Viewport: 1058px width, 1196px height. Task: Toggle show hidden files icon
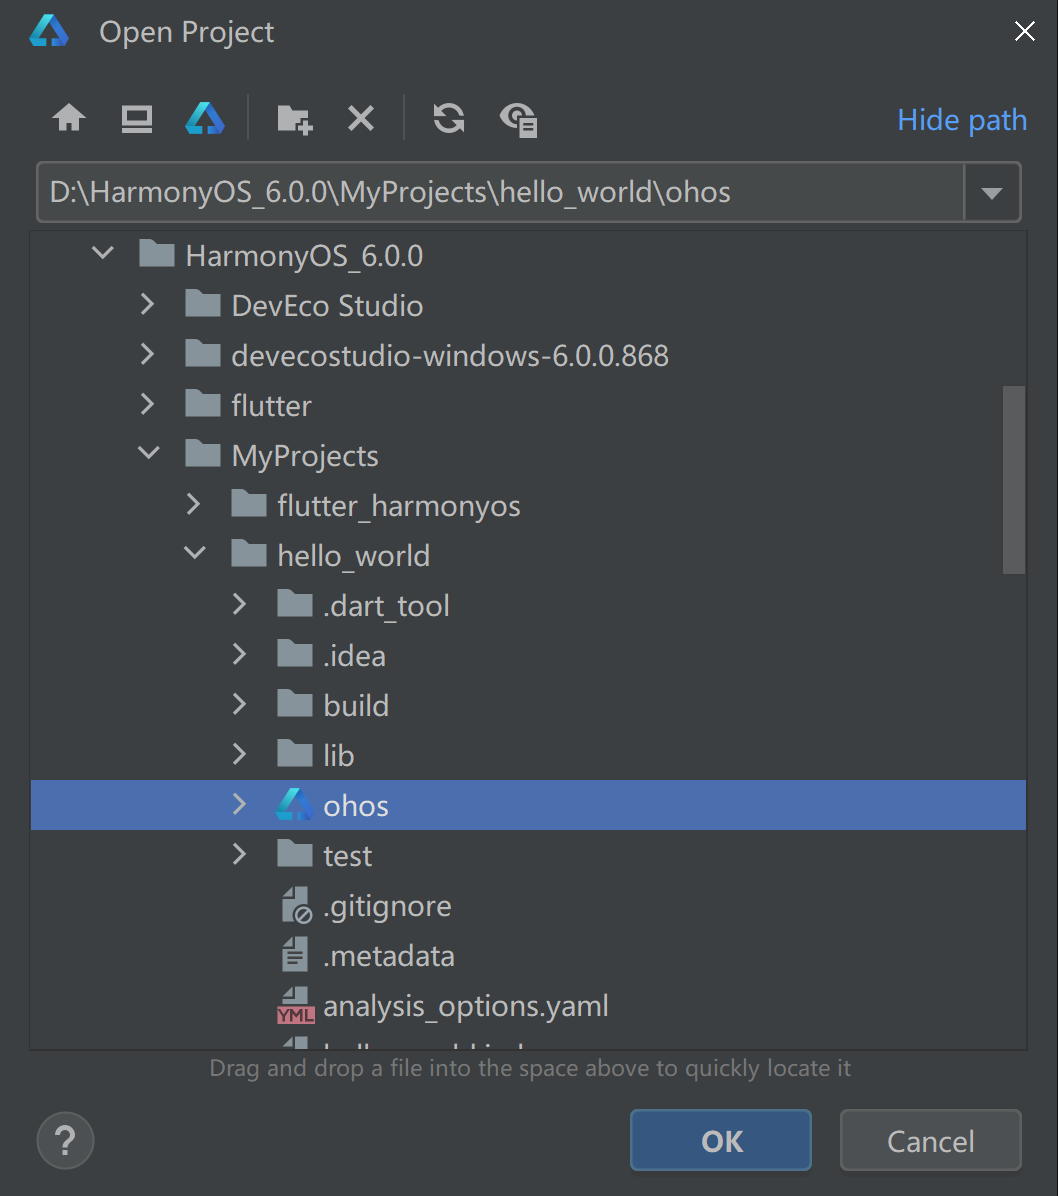[519, 120]
